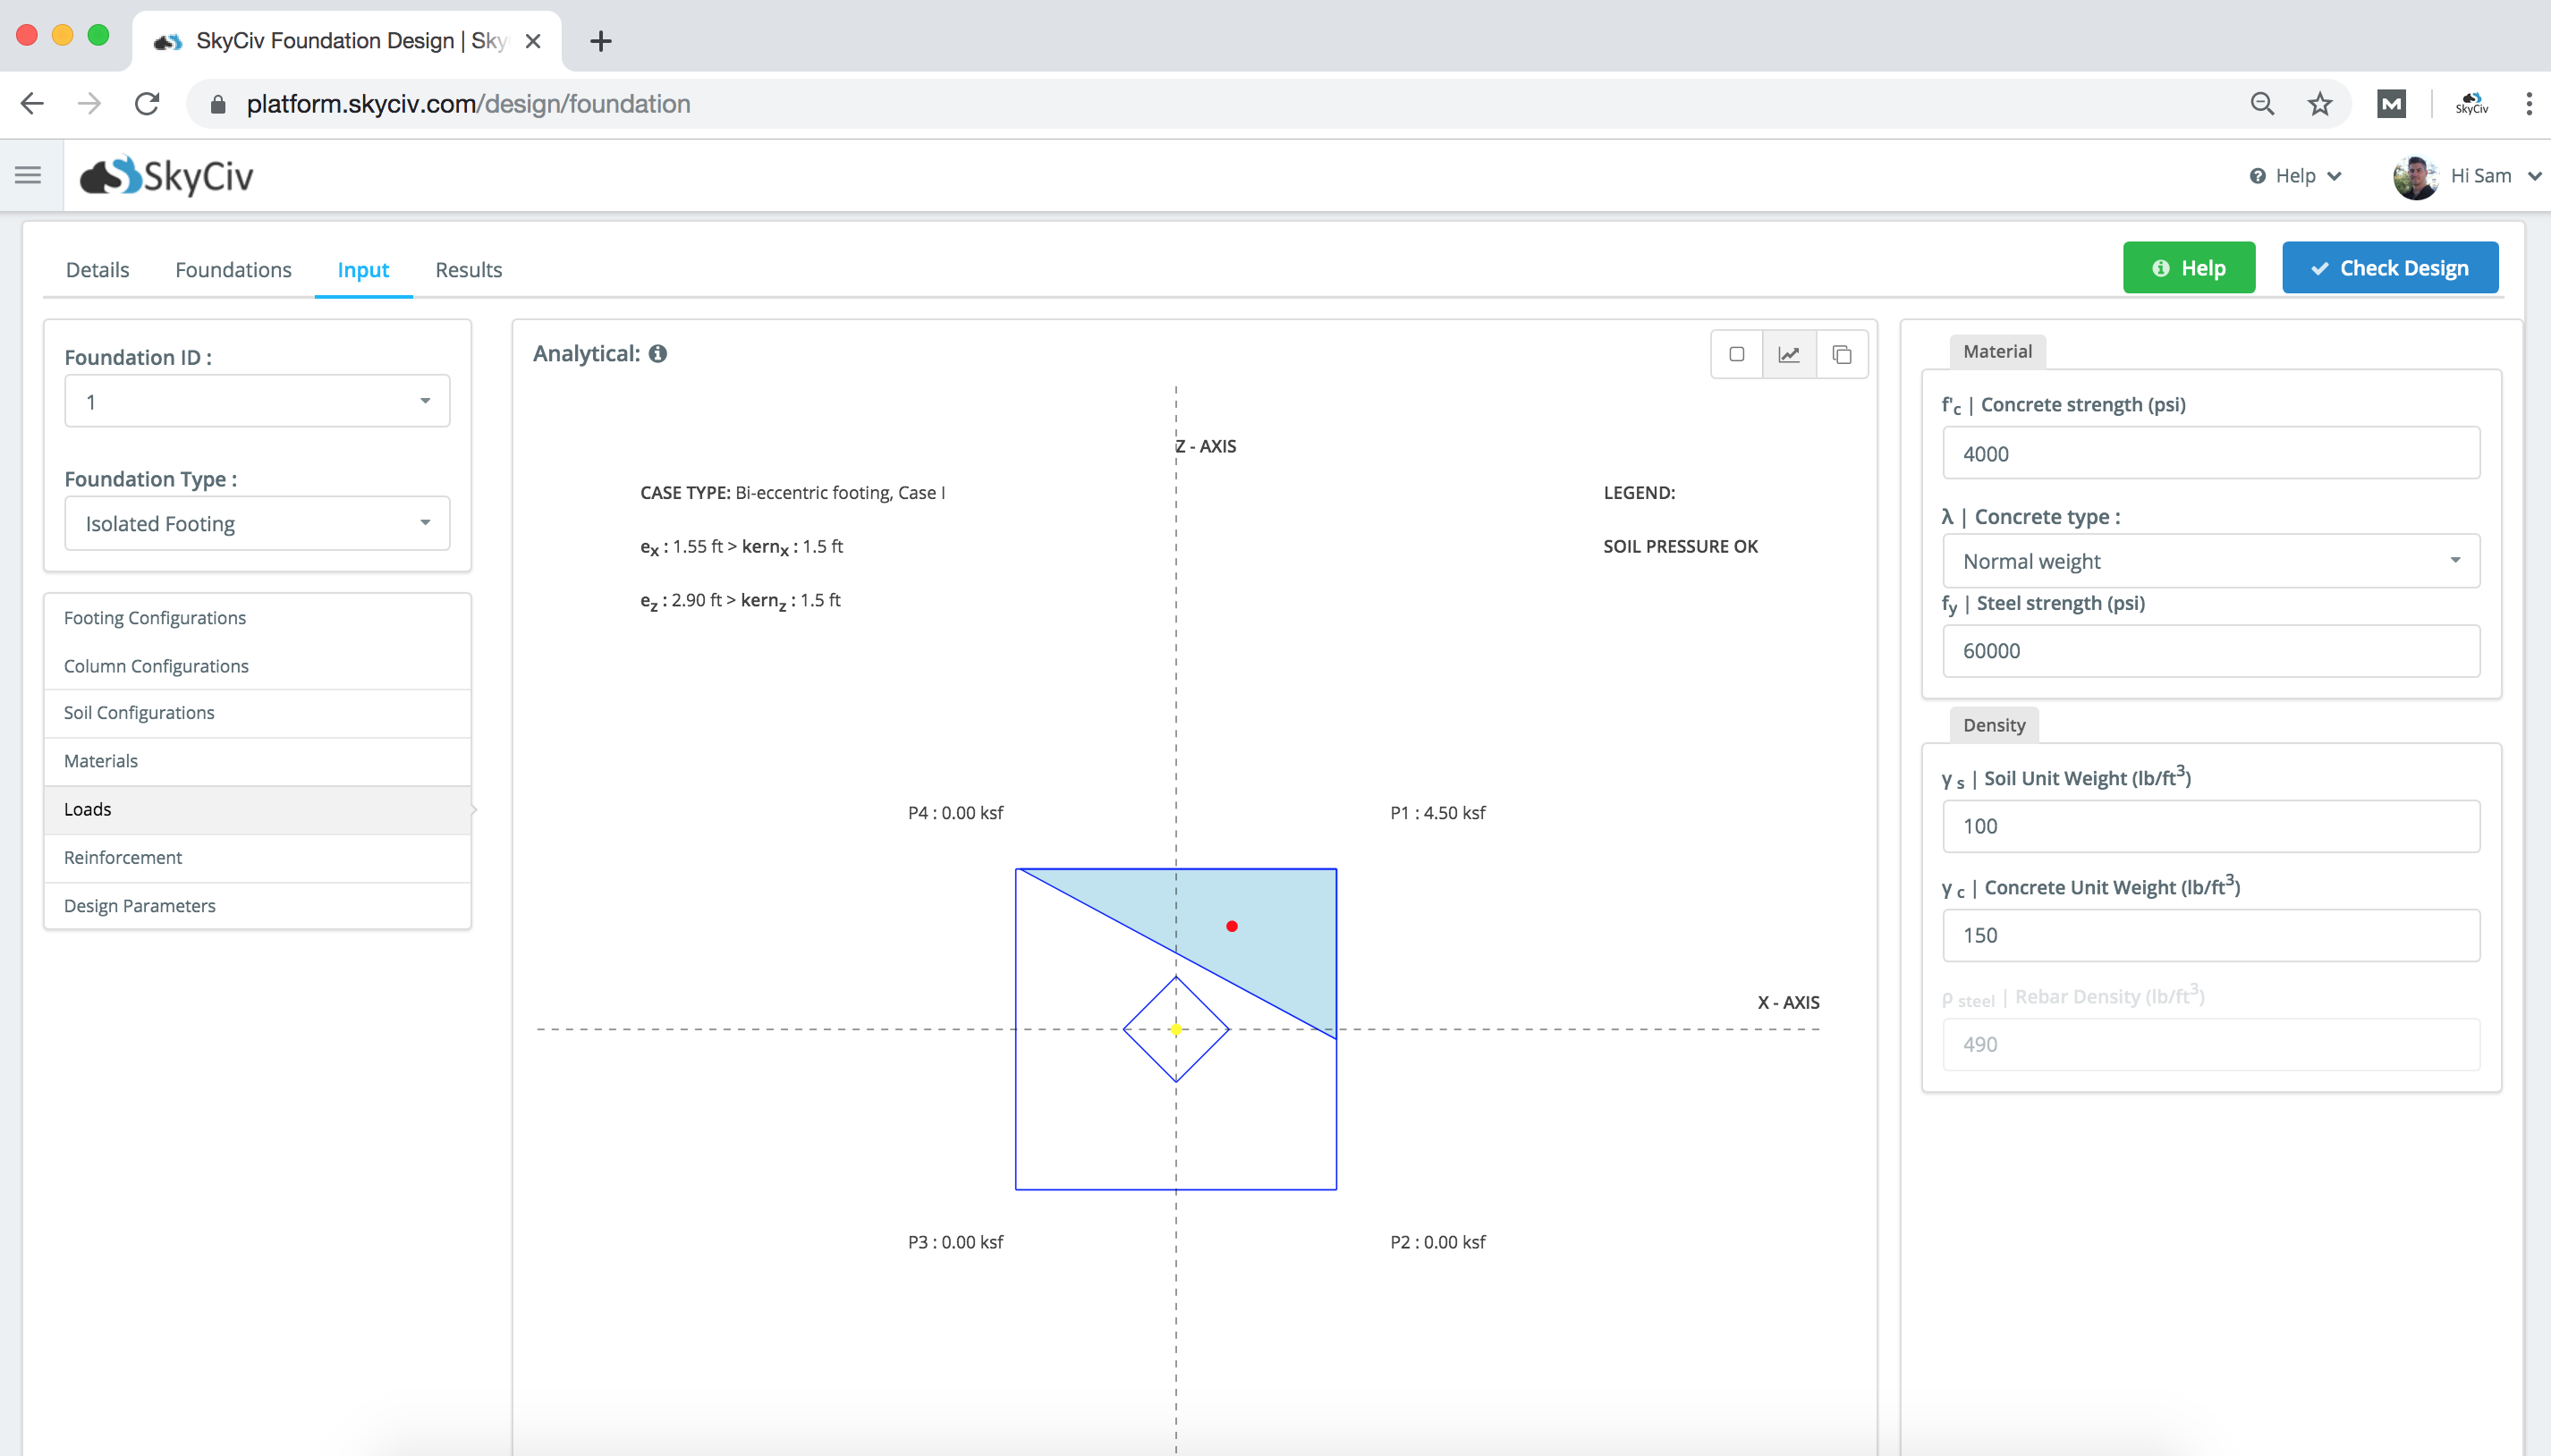Screen dimensions: 2551x1456
Task: Click the Analytical info icon
Action: pos(658,353)
